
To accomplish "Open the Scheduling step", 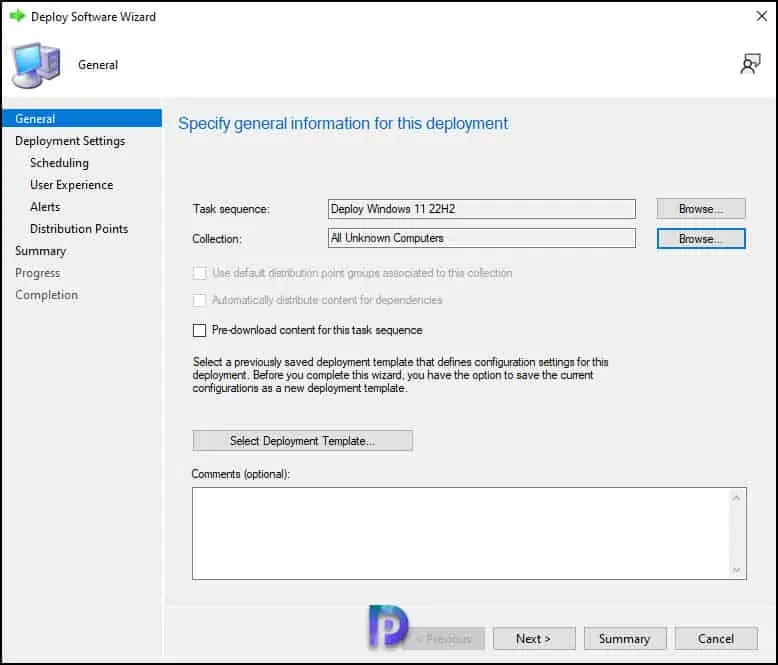I will pos(59,163).
